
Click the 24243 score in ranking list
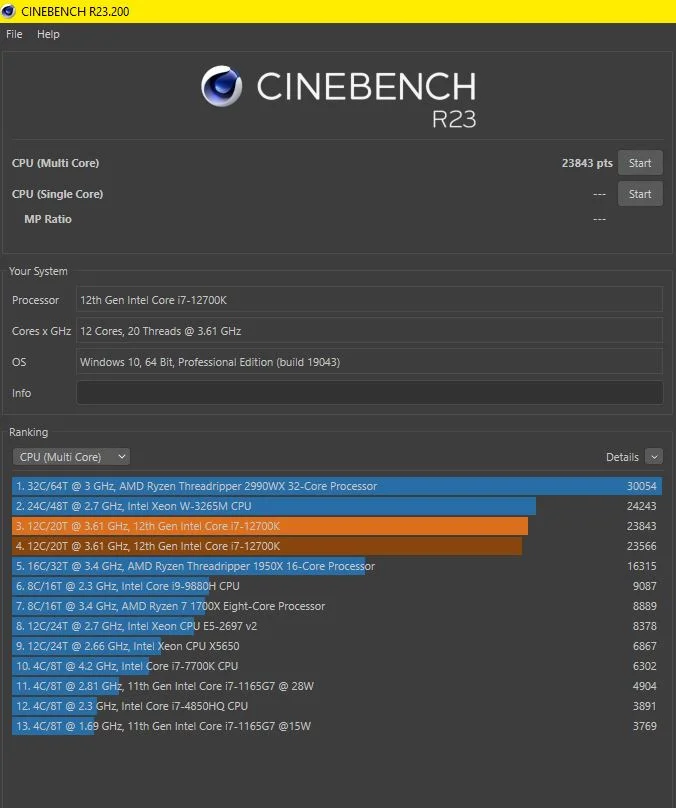pyautogui.click(x=641, y=506)
